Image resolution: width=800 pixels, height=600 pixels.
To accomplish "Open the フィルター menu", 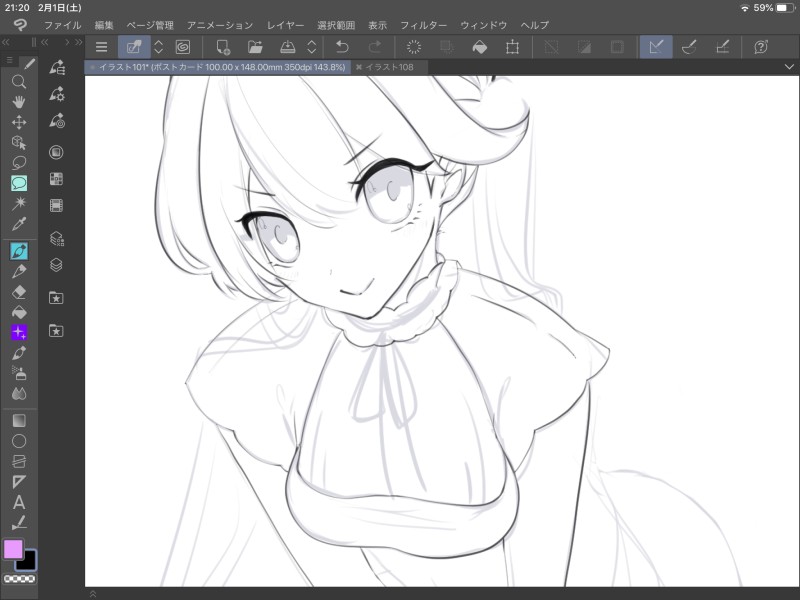I will point(423,25).
